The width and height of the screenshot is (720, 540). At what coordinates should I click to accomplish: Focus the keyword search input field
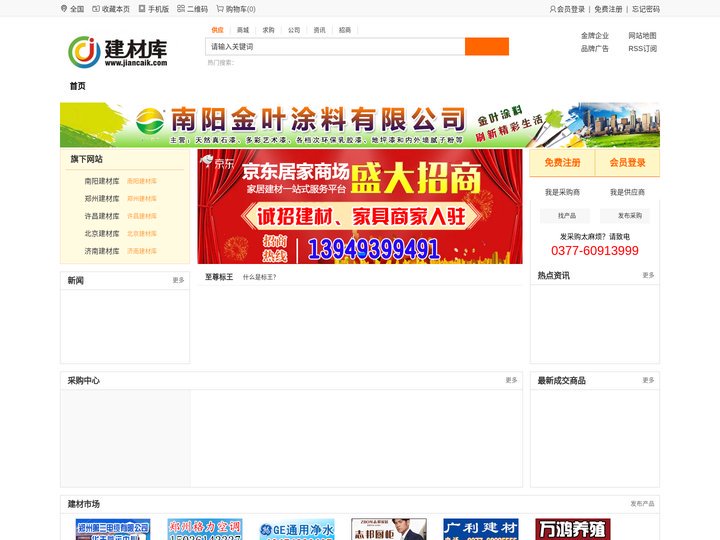335,46
